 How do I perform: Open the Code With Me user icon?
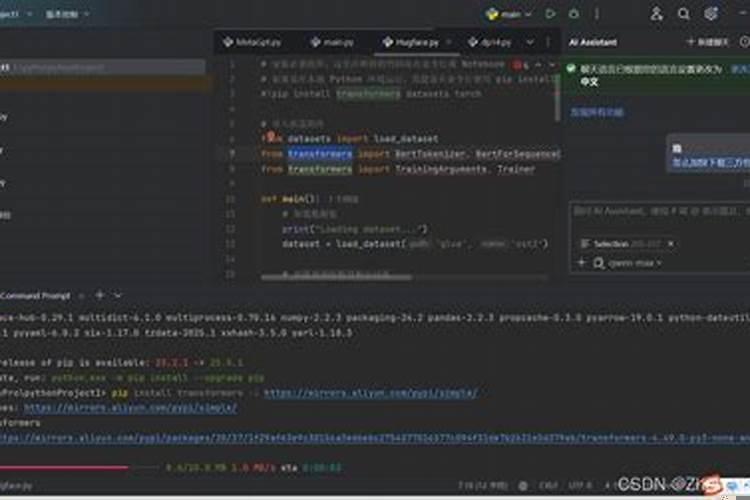point(656,14)
